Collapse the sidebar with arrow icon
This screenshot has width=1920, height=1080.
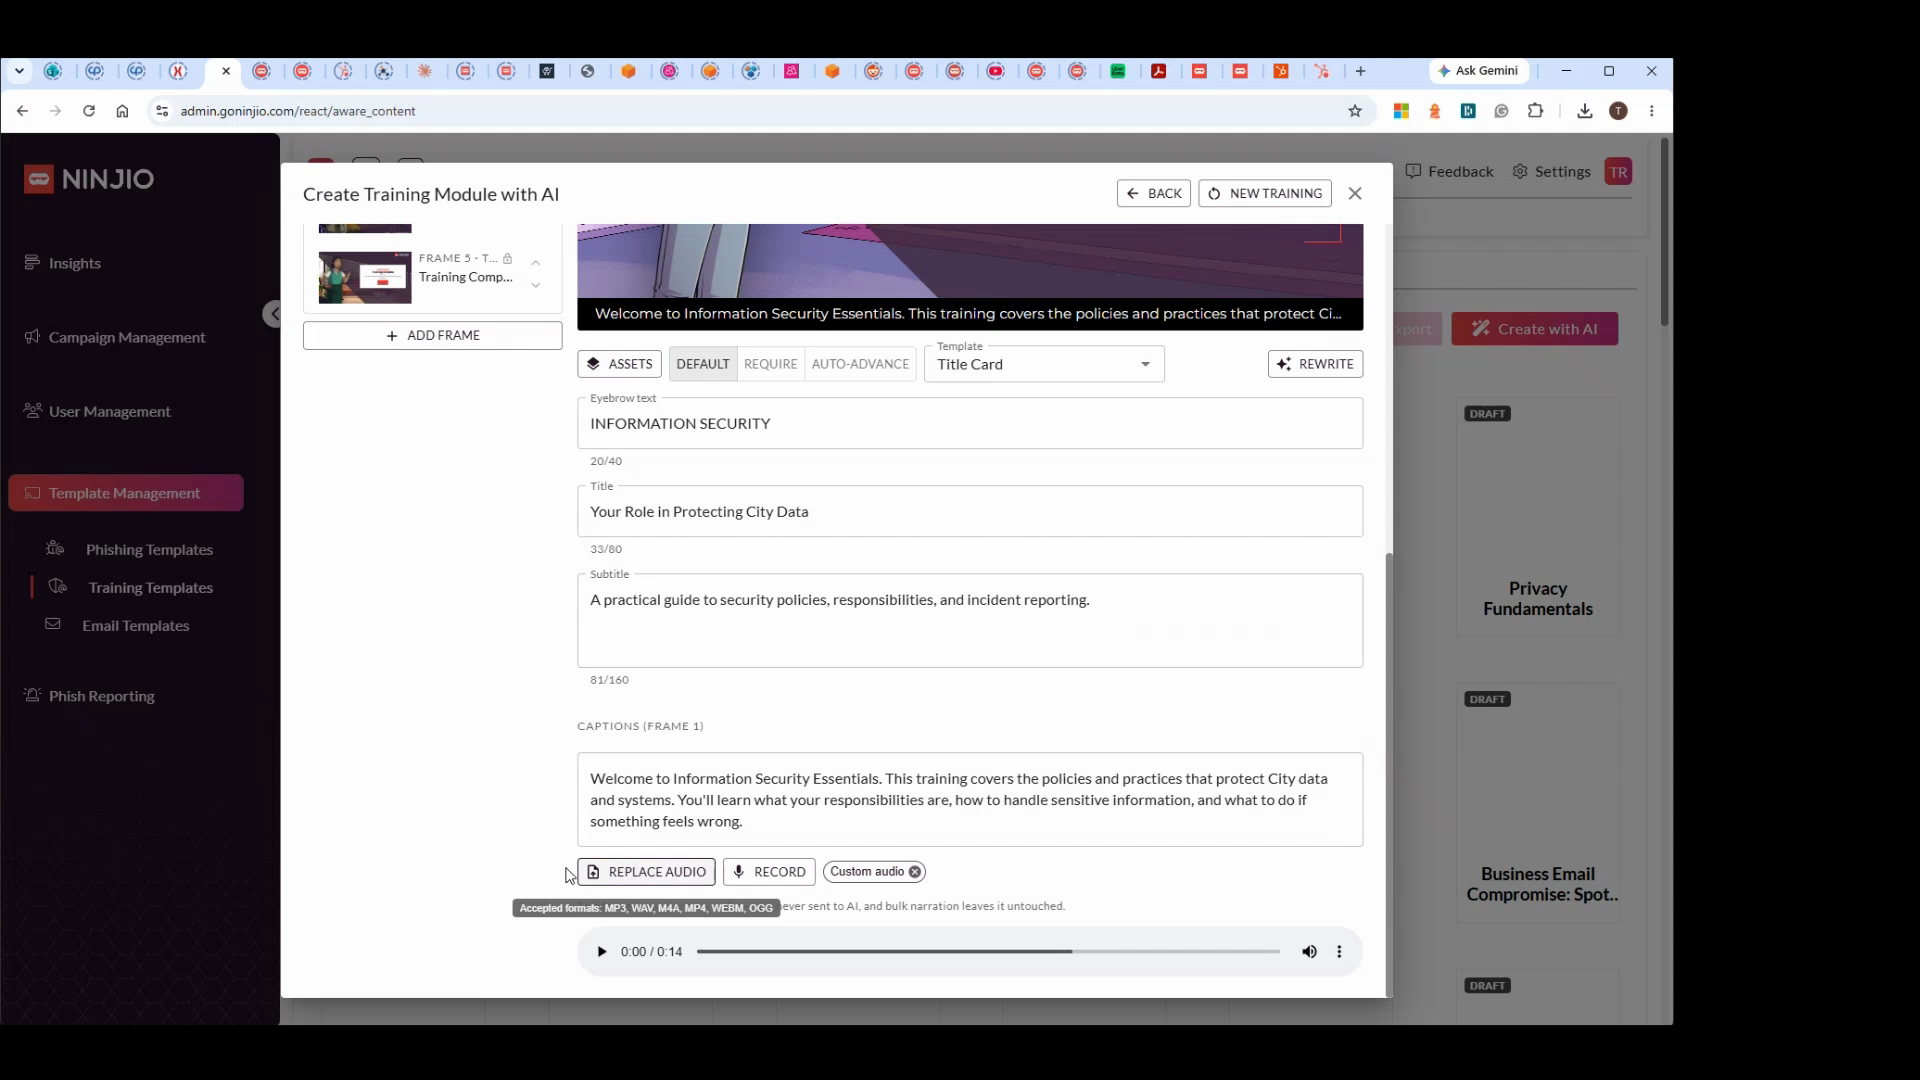pyautogui.click(x=273, y=314)
